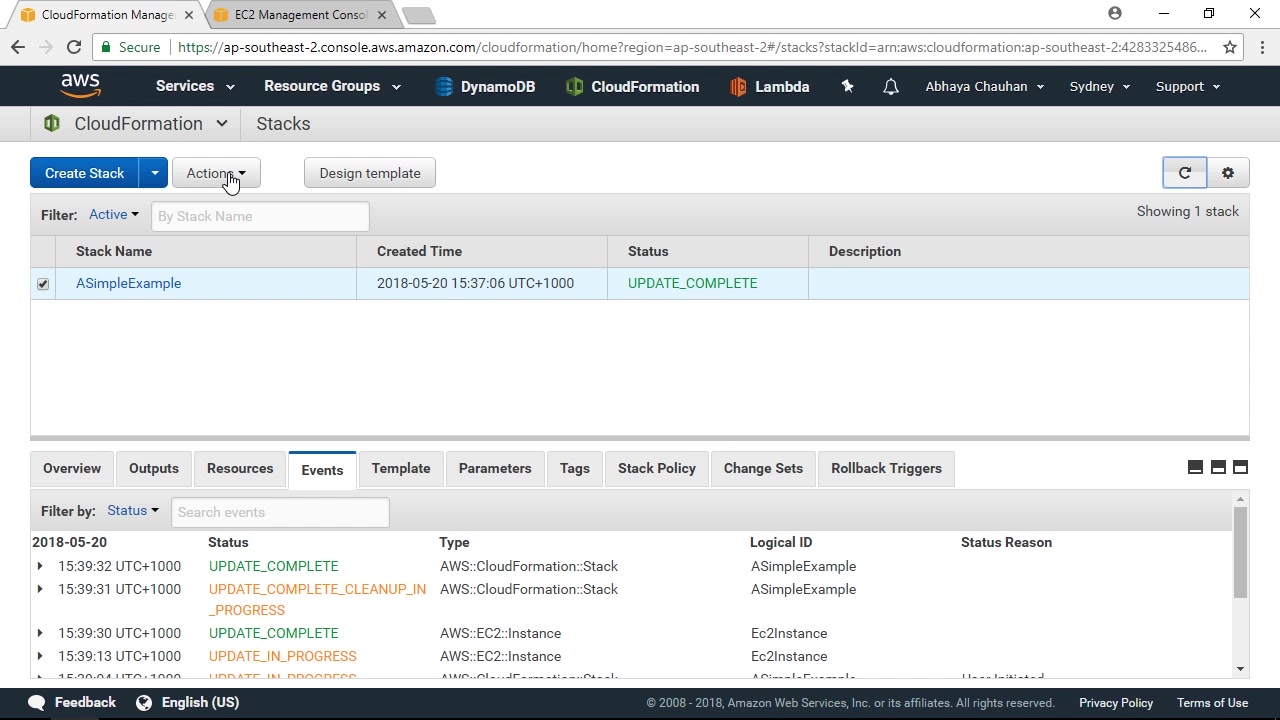Image resolution: width=1280 pixels, height=720 pixels.
Task: Click the AWS logo home icon
Action: (x=80, y=86)
